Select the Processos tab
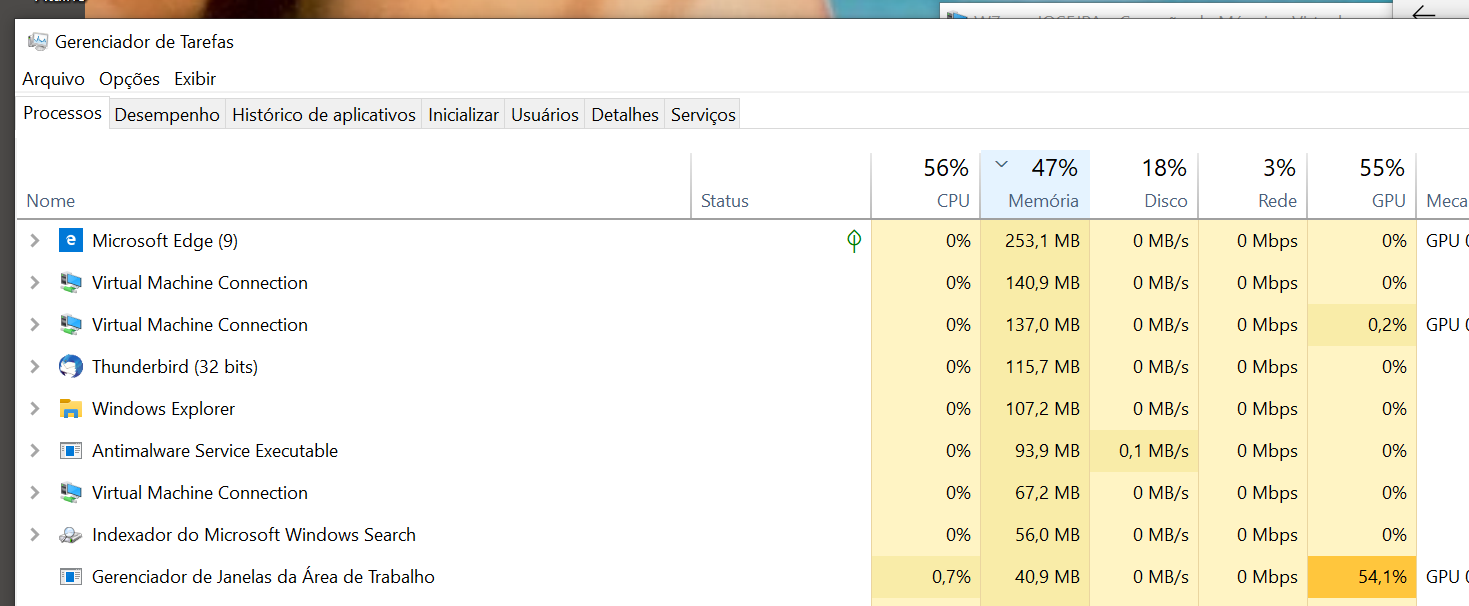Screen dimensions: 1469x606 point(63,113)
